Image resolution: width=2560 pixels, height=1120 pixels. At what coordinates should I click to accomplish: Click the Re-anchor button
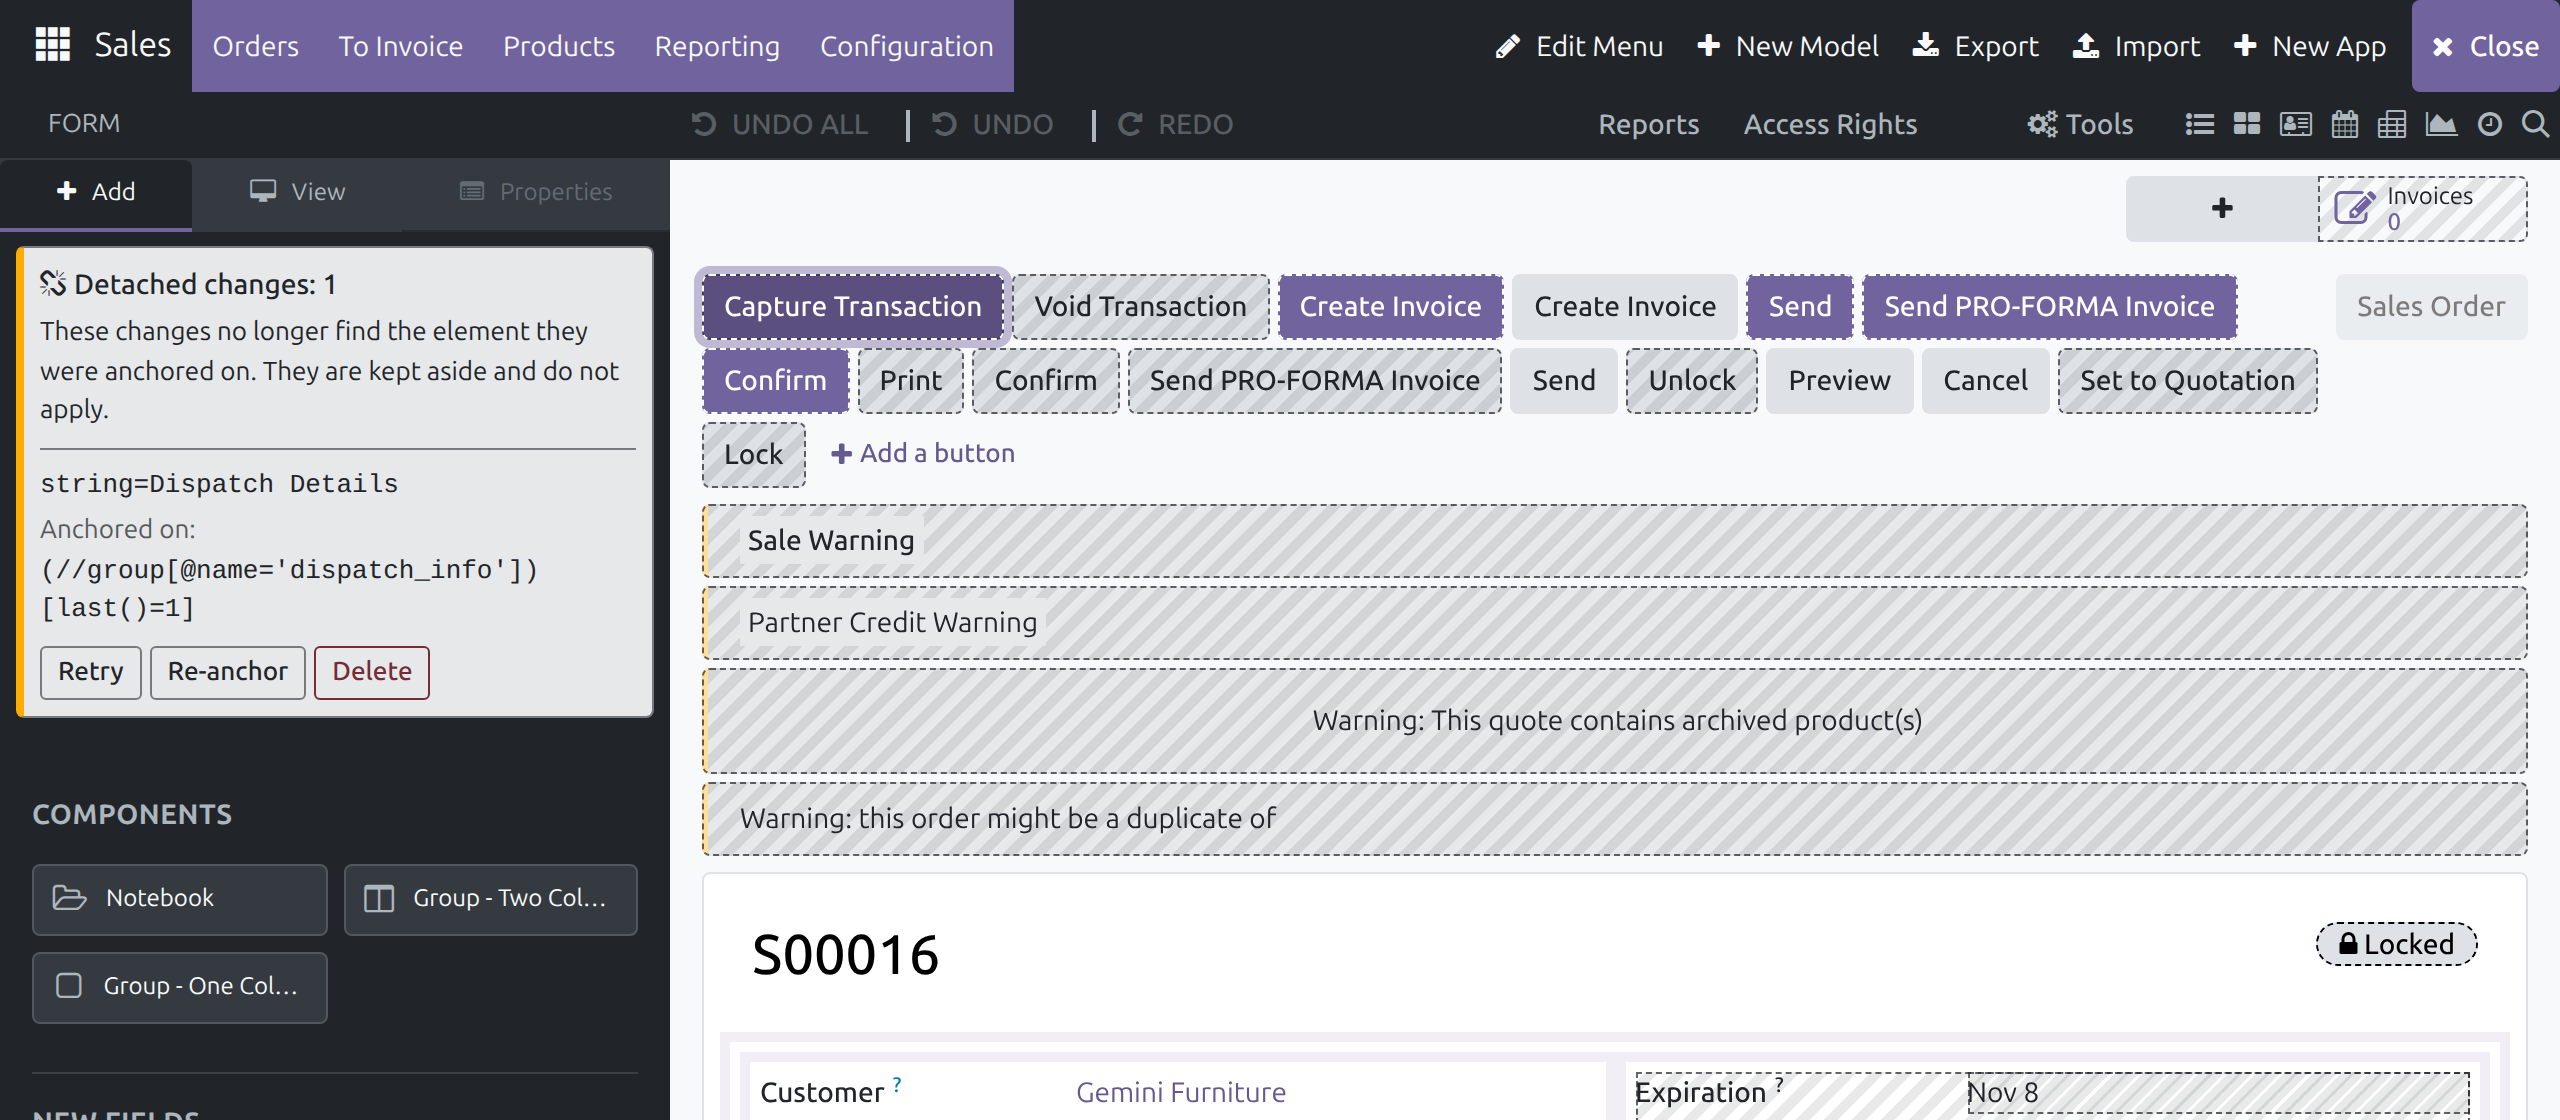point(228,672)
